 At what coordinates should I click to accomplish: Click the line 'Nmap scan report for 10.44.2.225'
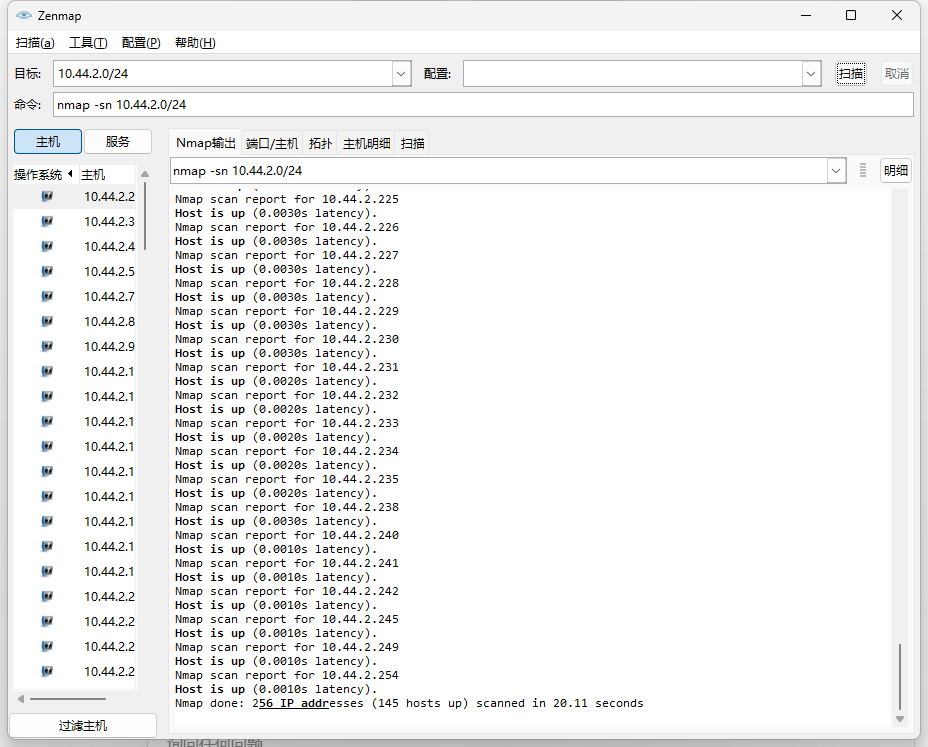(x=287, y=199)
